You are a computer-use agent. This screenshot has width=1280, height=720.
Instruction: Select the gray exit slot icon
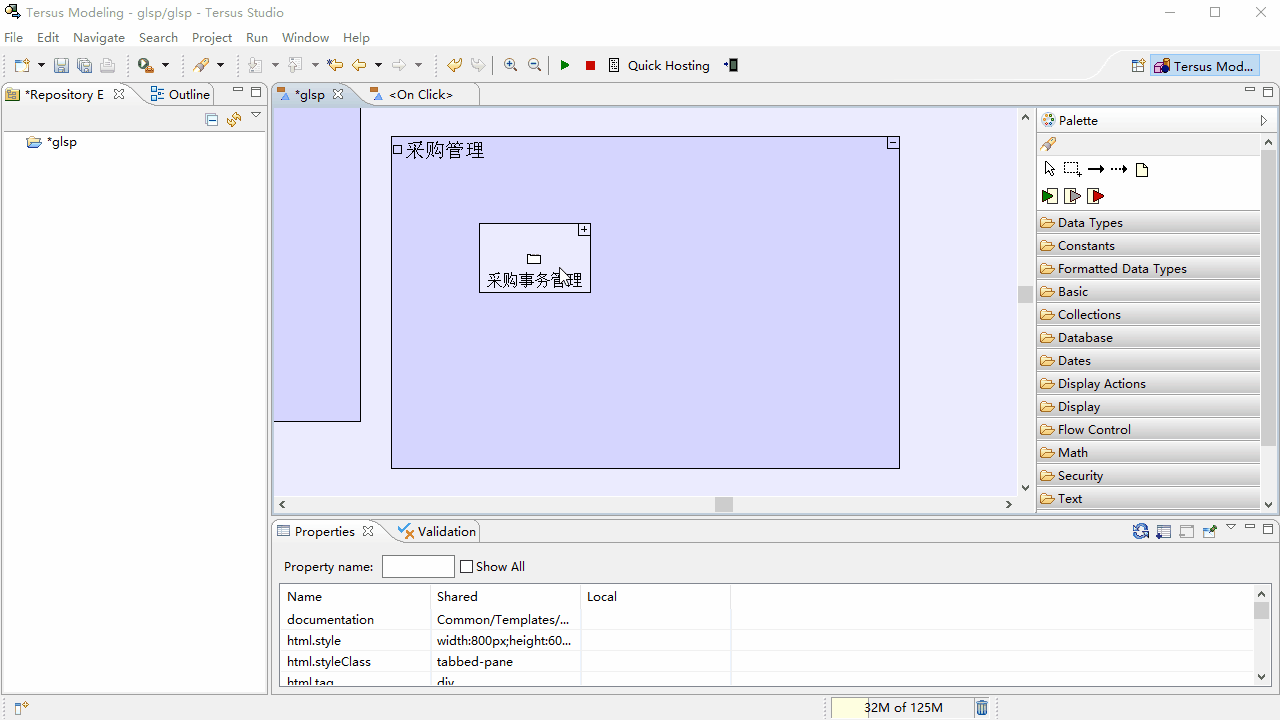(x=1072, y=196)
